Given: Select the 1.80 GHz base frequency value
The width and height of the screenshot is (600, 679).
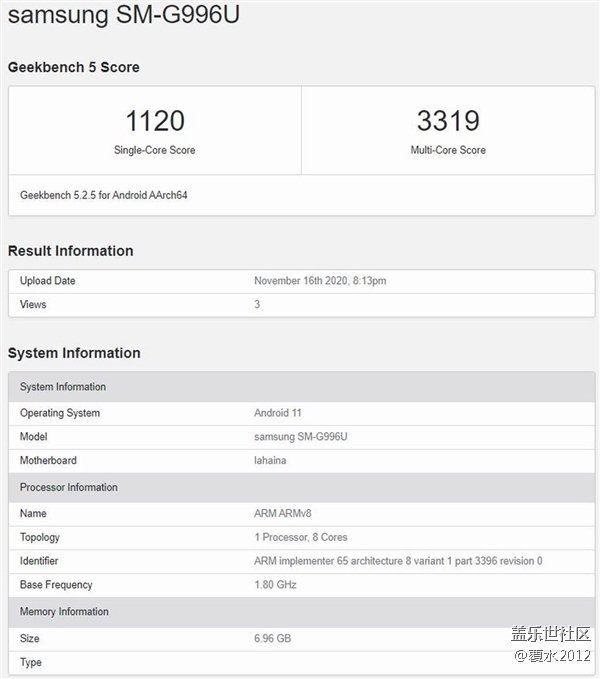Looking at the screenshot, I should tap(275, 585).
